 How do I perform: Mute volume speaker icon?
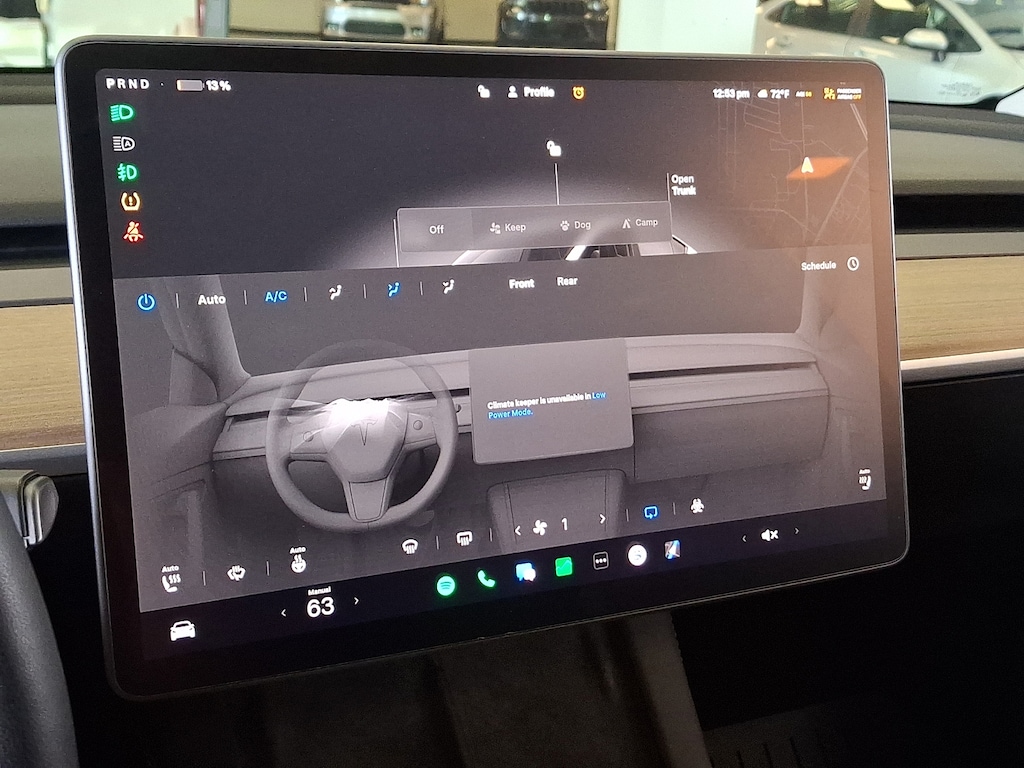point(769,535)
